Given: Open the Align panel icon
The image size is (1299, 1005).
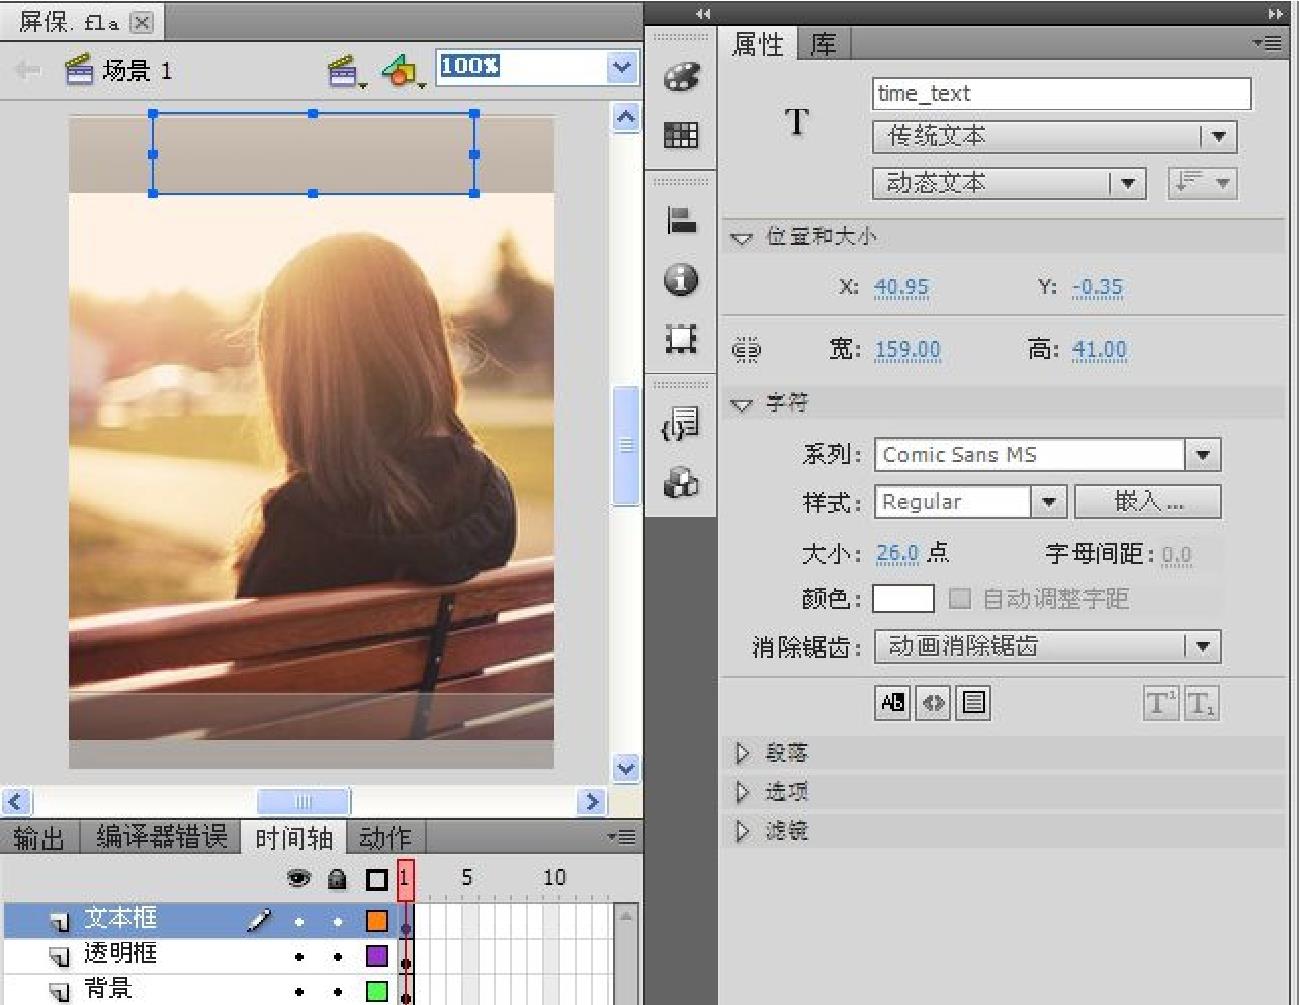Looking at the screenshot, I should point(681,220).
